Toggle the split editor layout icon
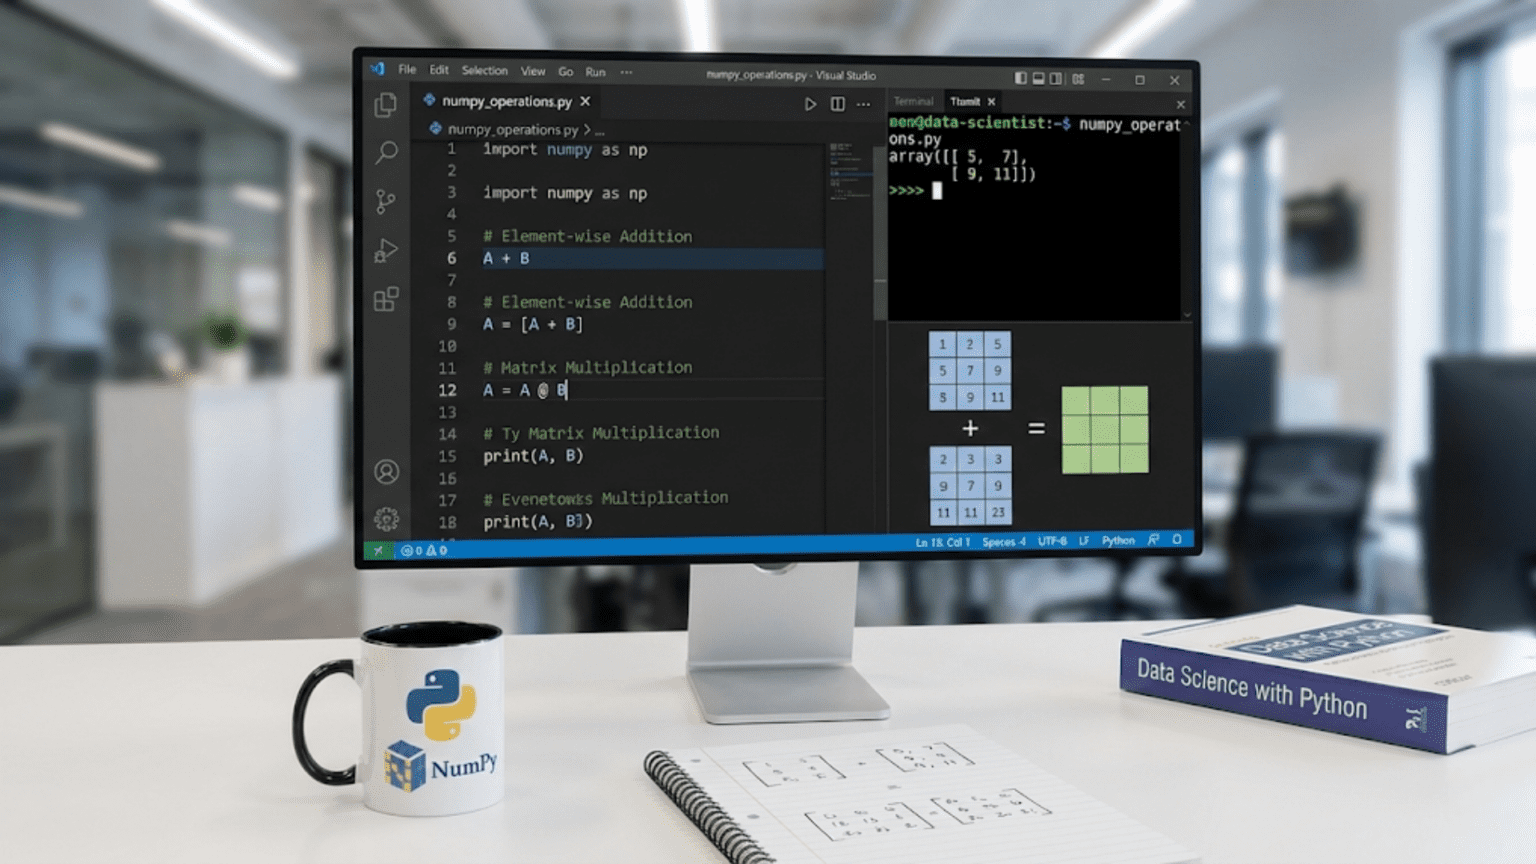 click(837, 103)
